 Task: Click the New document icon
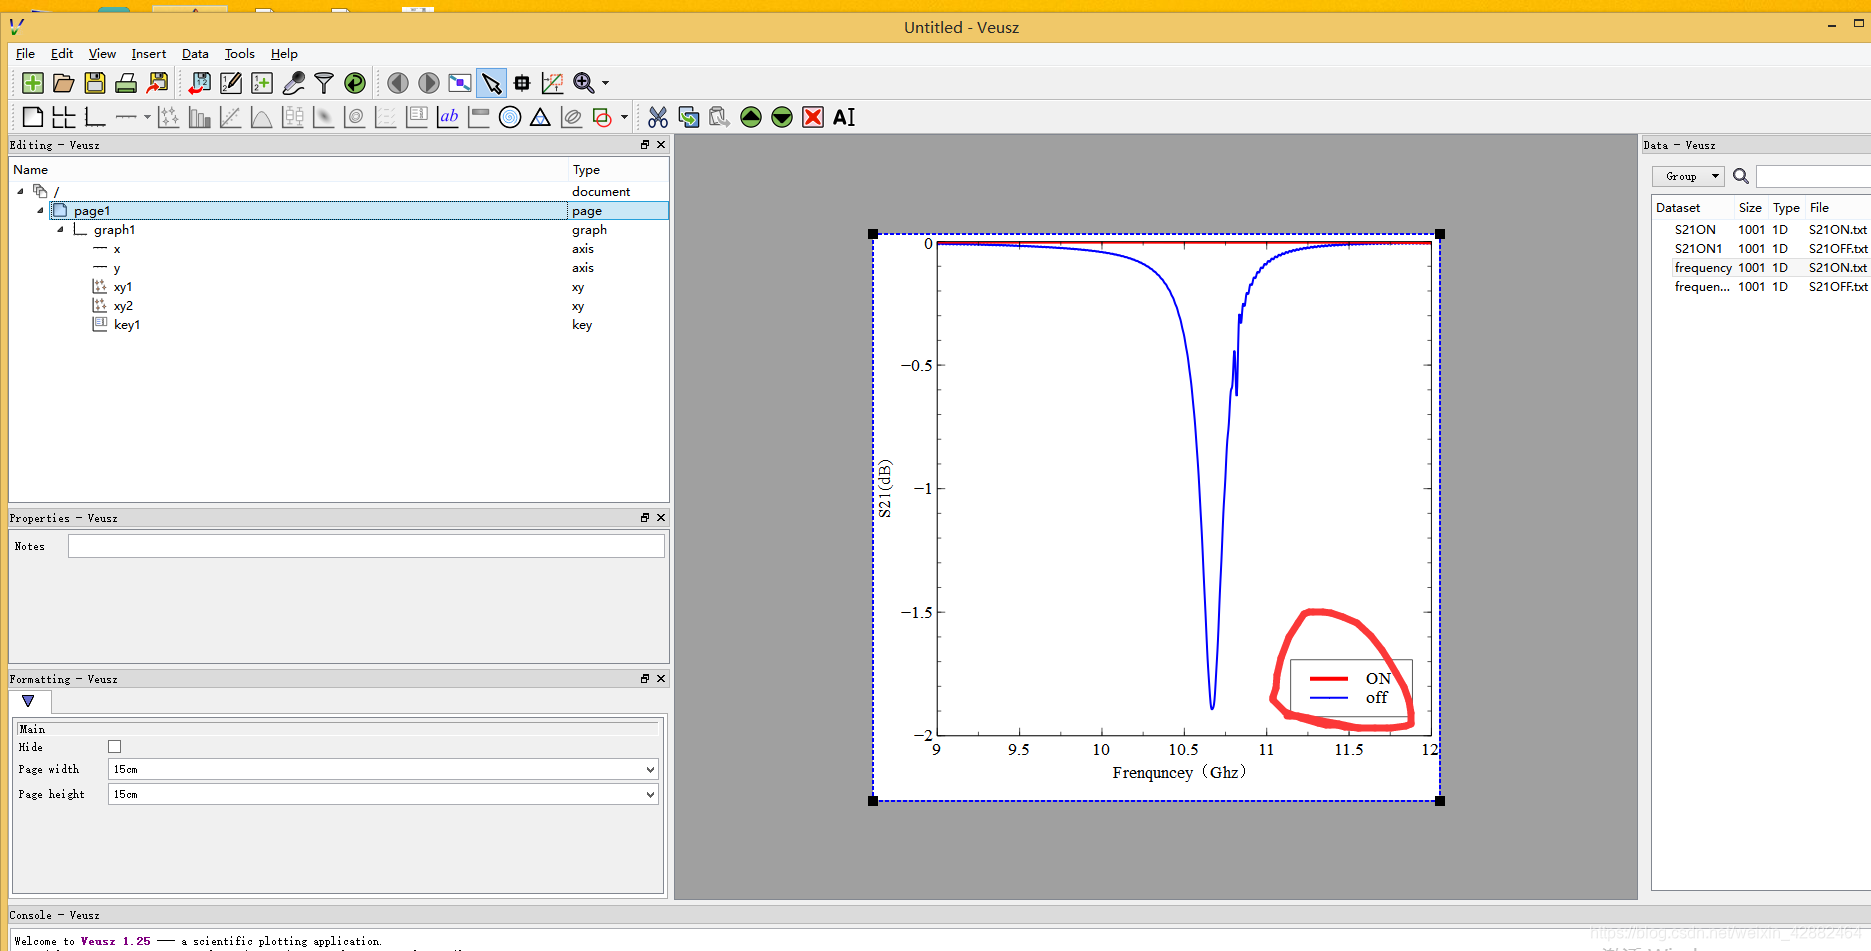(32, 83)
